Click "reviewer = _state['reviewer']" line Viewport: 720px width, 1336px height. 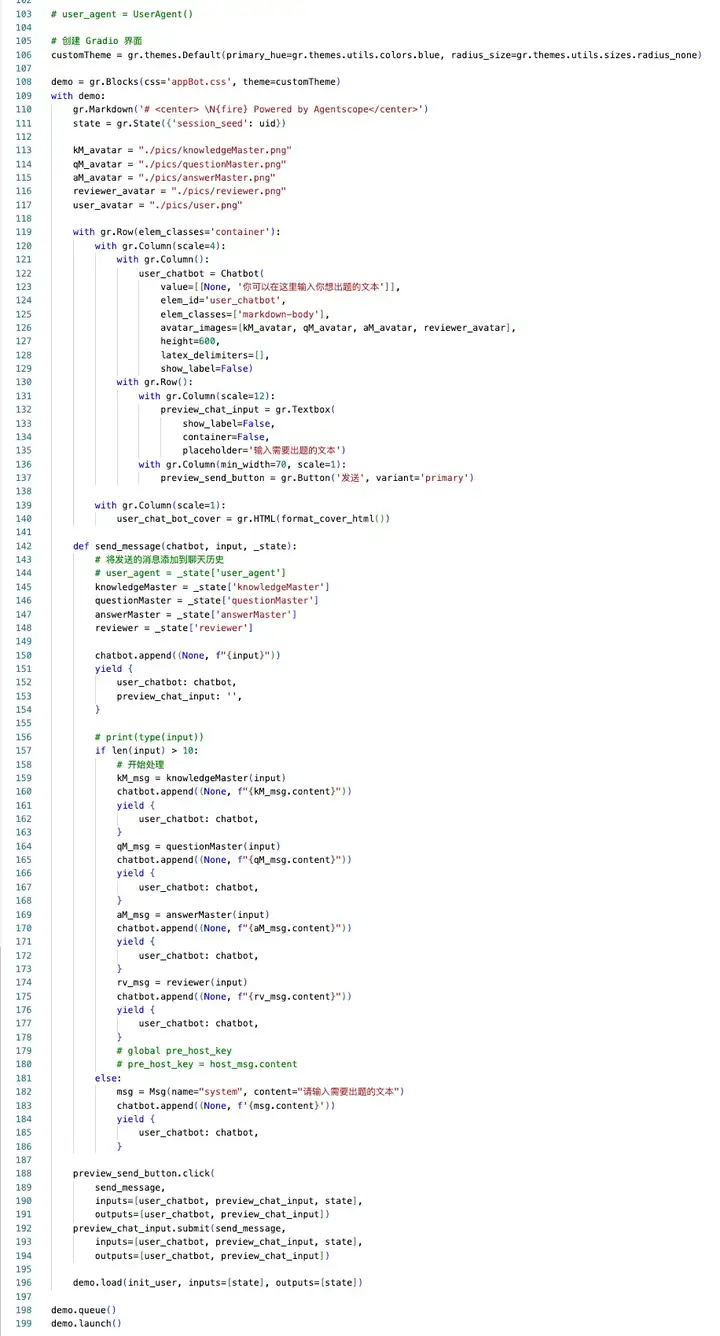[173, 627]
